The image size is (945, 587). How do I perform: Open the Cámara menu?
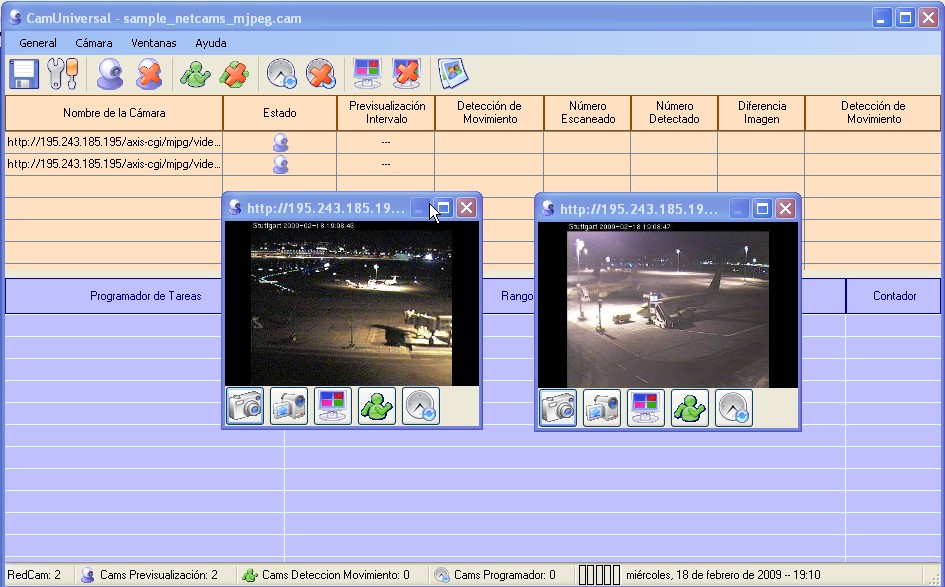(93, 43)
